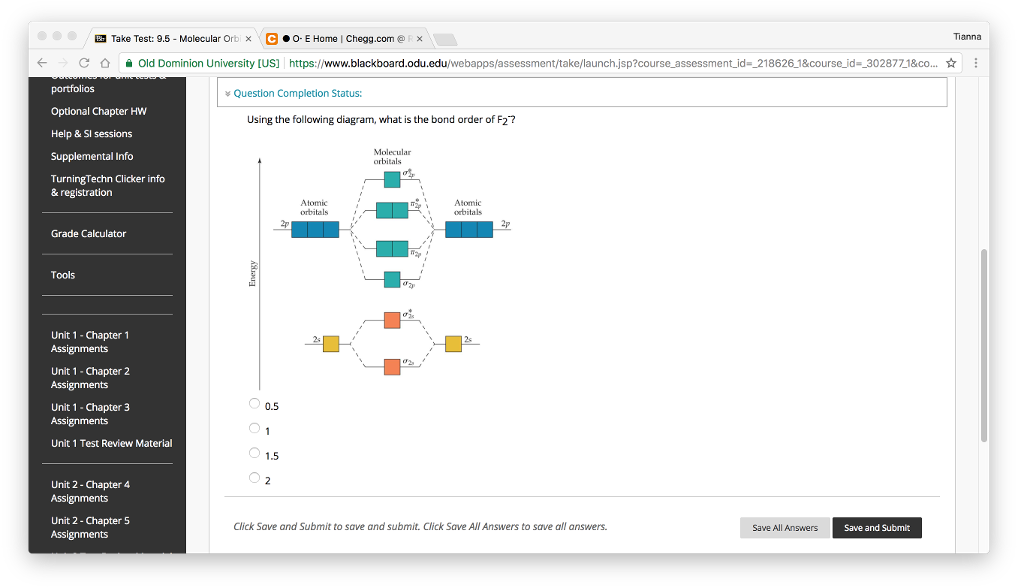Open the browser home page icon
The width and height of the screenshot is (1017, 587).
[105, 63]
